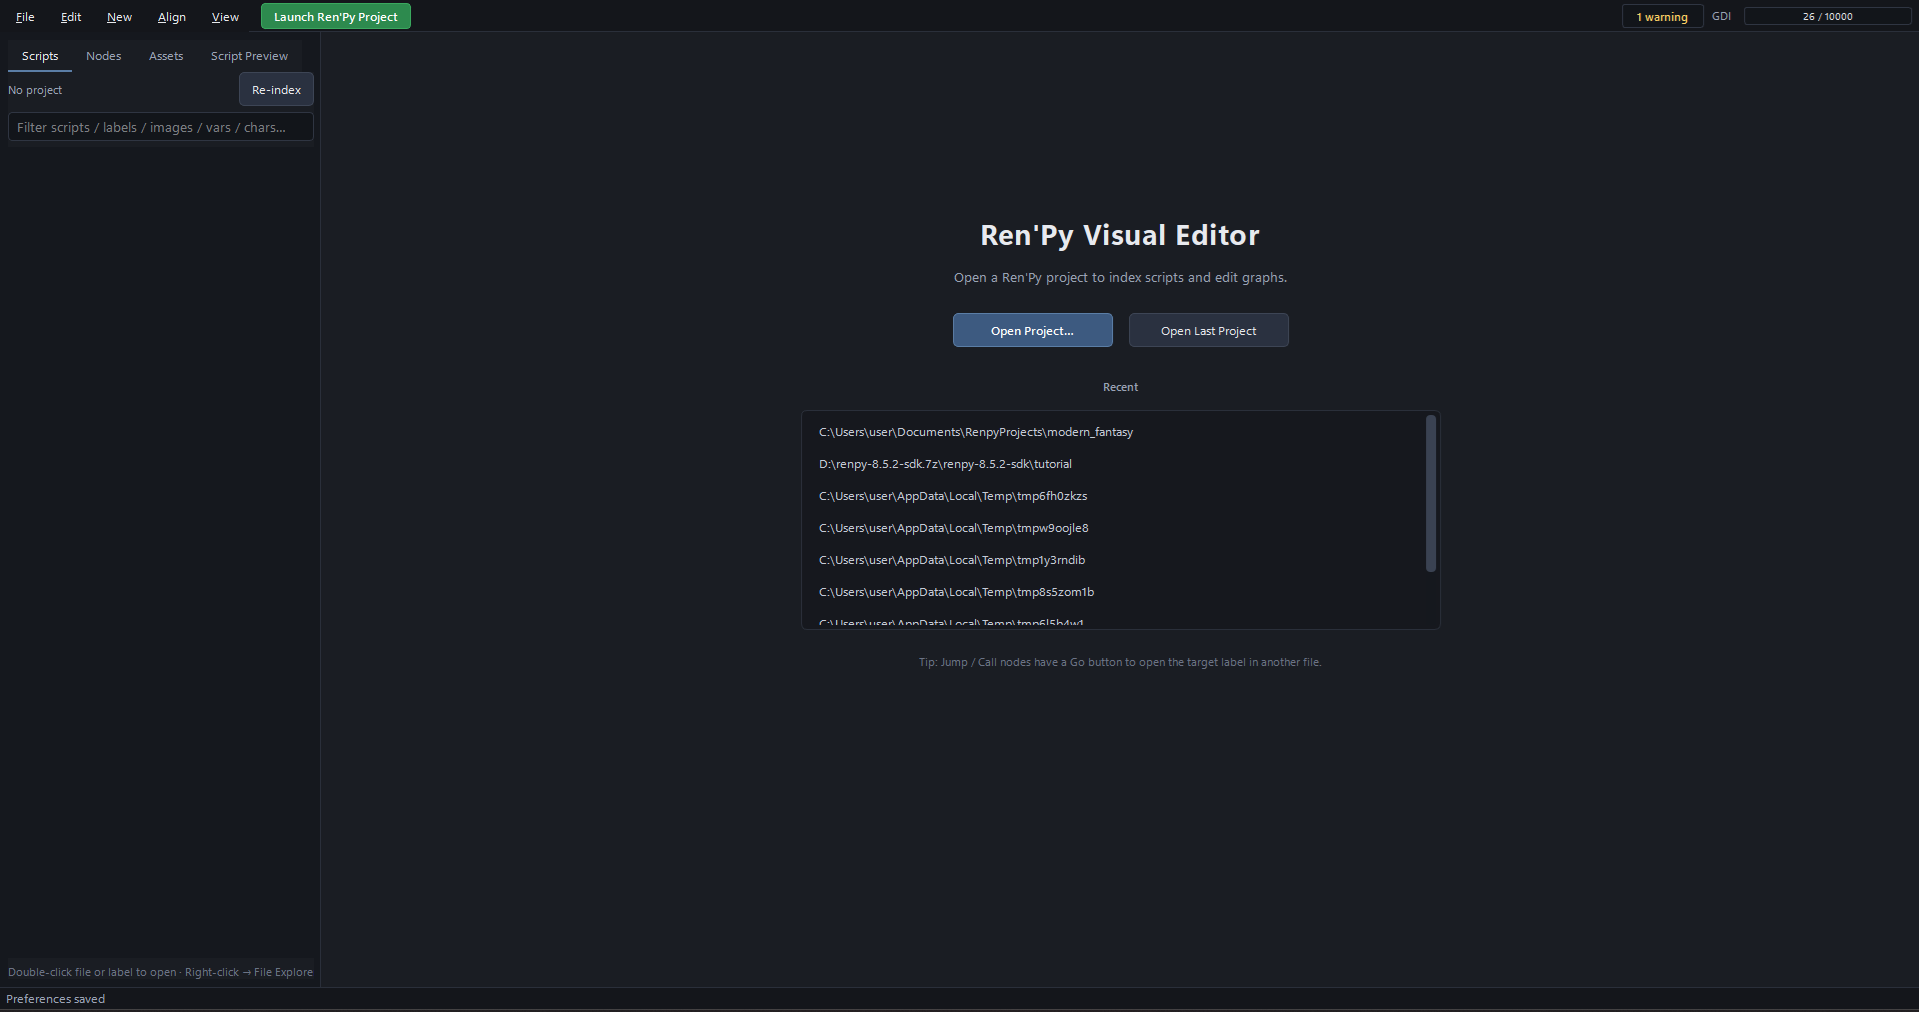Image resolution: width=1919 pixels, height=1012 pixels.
Task: Switch to the Nodes tab
Action: pos(104,56)
